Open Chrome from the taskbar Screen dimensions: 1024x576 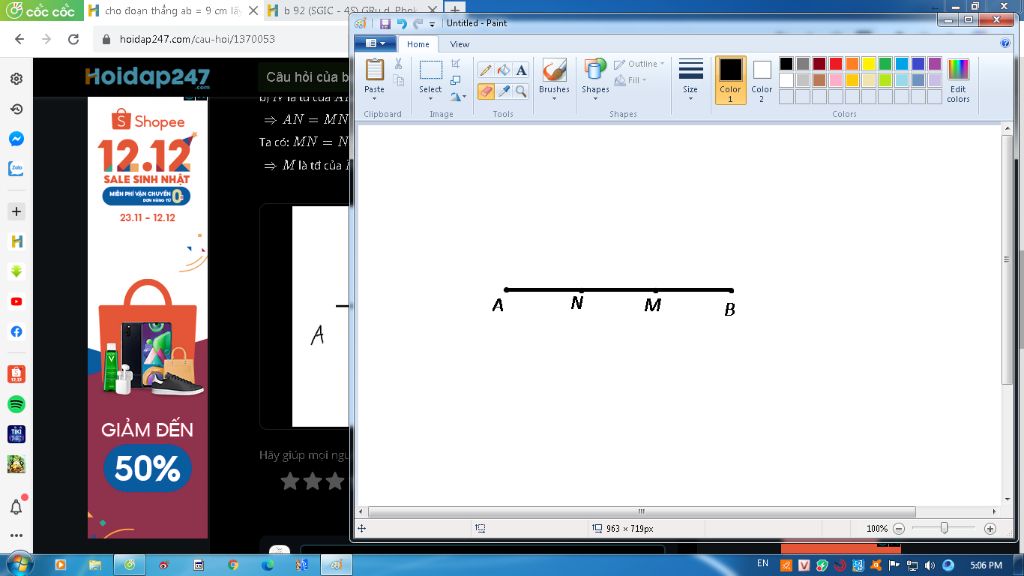[233, 565]
